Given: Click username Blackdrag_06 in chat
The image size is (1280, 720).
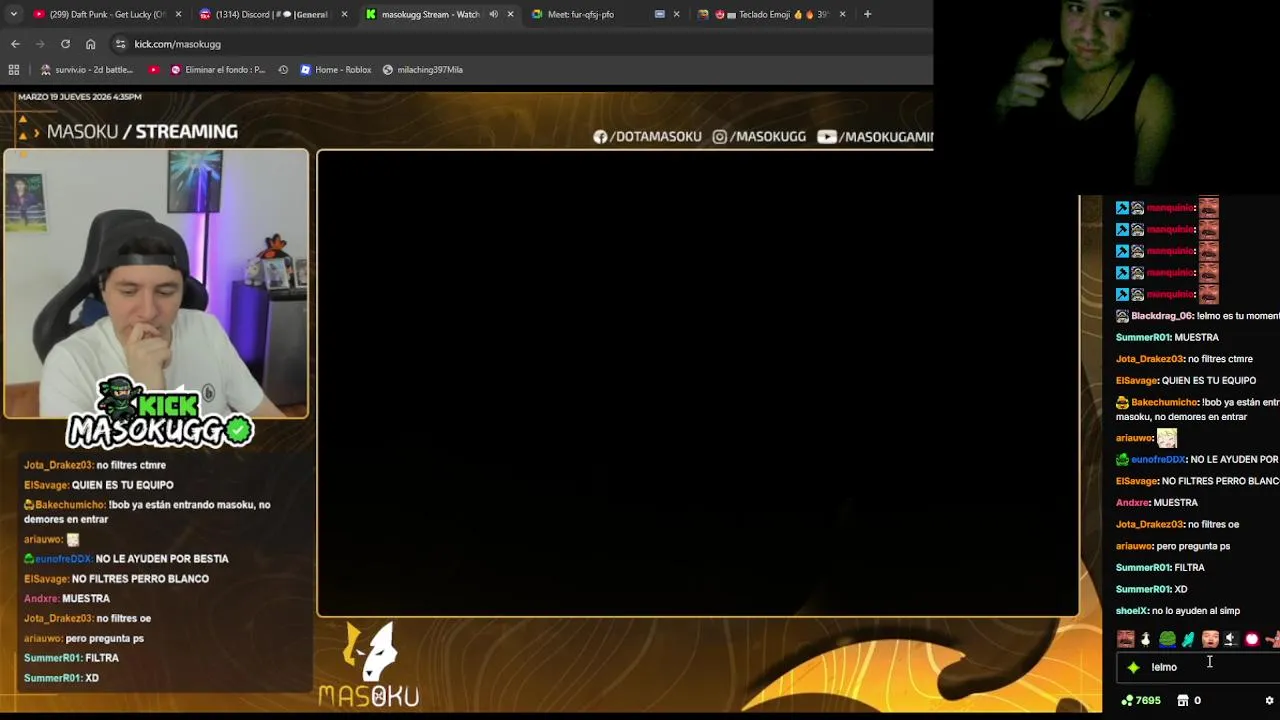Looking at the screenshot, I should click(1162, 316).
